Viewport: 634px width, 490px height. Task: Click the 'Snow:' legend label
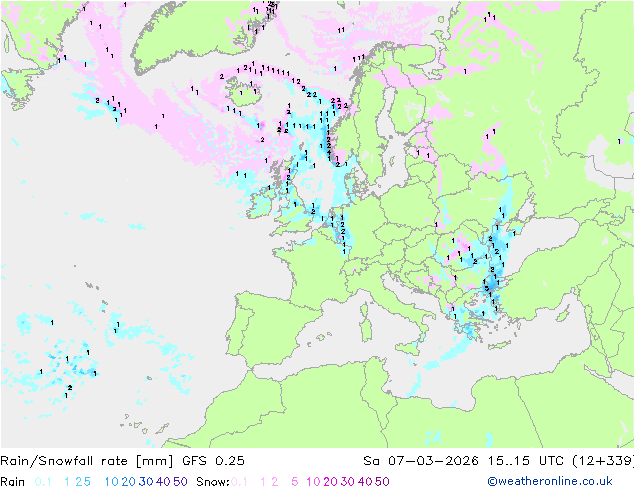tap(213, 482)
